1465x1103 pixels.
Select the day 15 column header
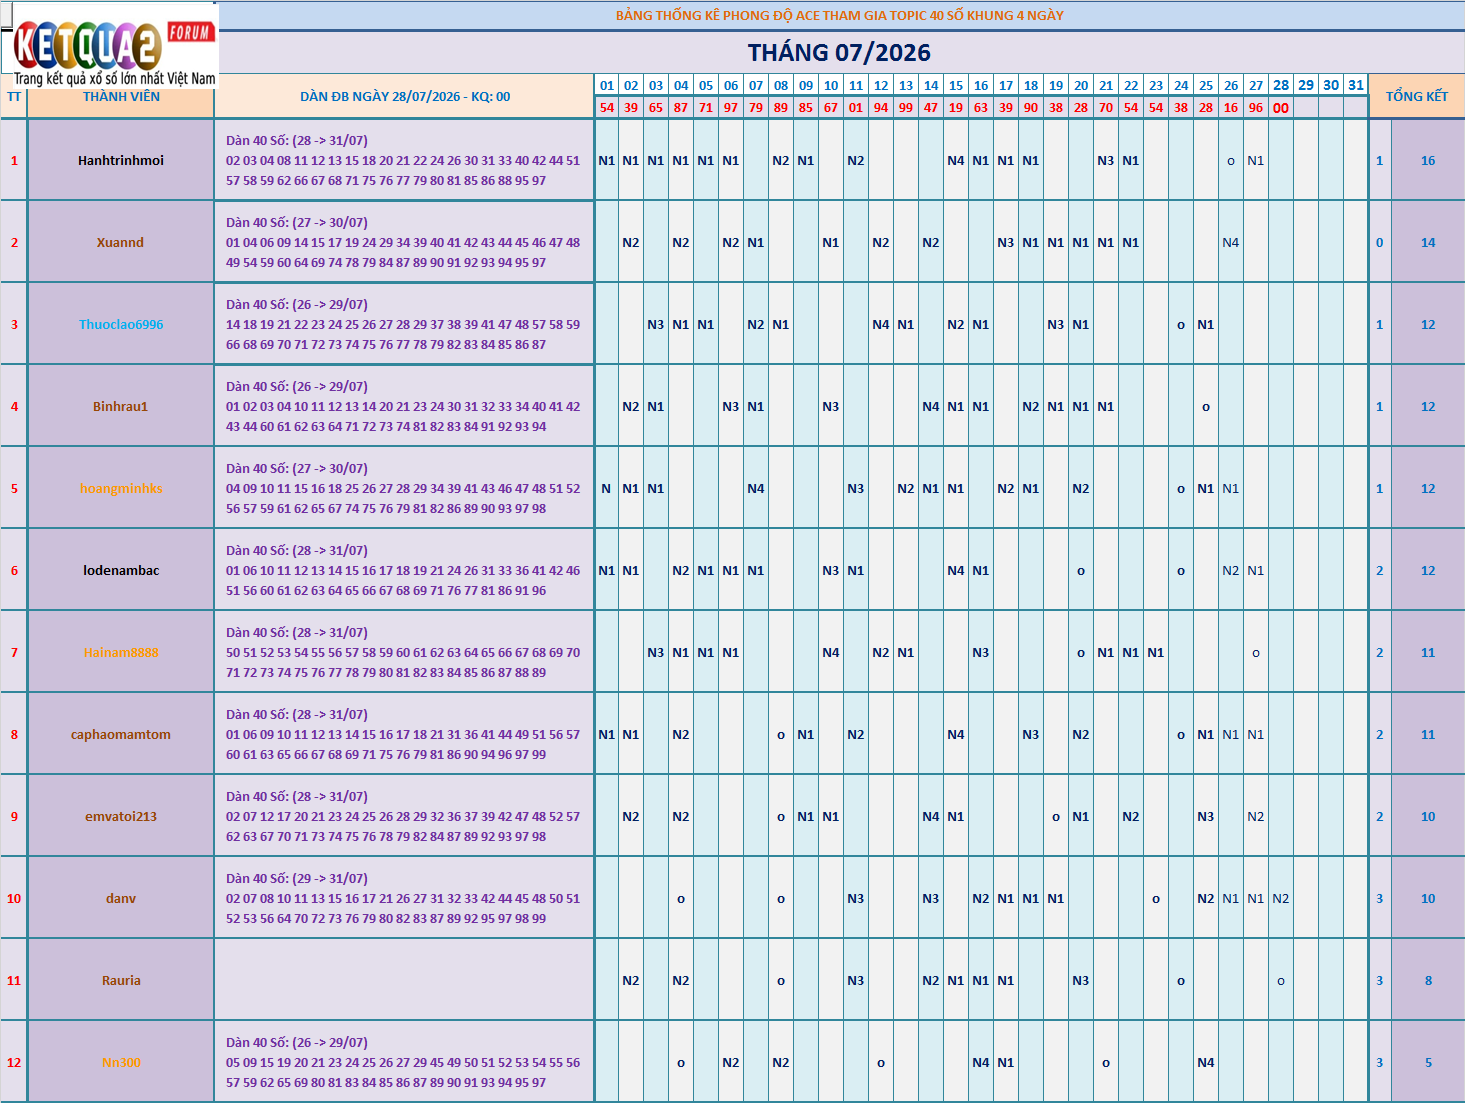coord(956,85)
